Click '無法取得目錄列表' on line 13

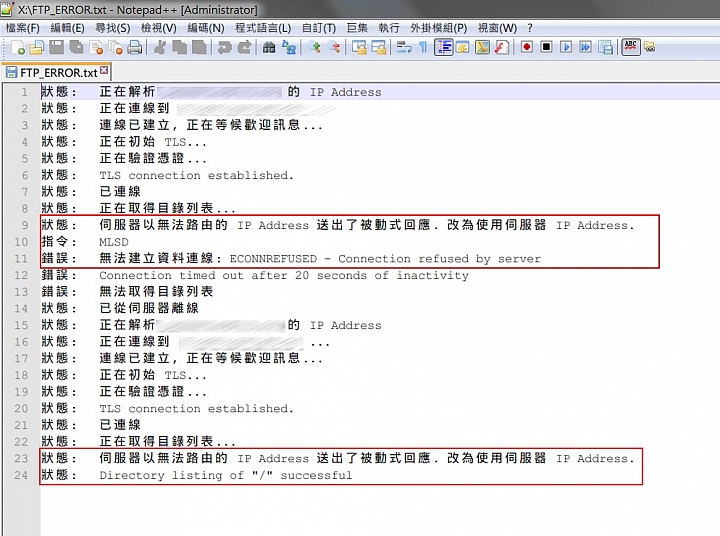pyautogui.click(x=156, y=292)
